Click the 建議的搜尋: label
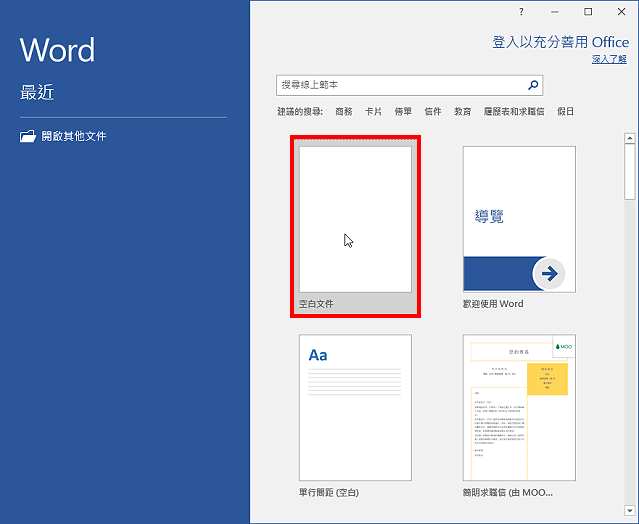The image size is (639, 524). (300, 112)
